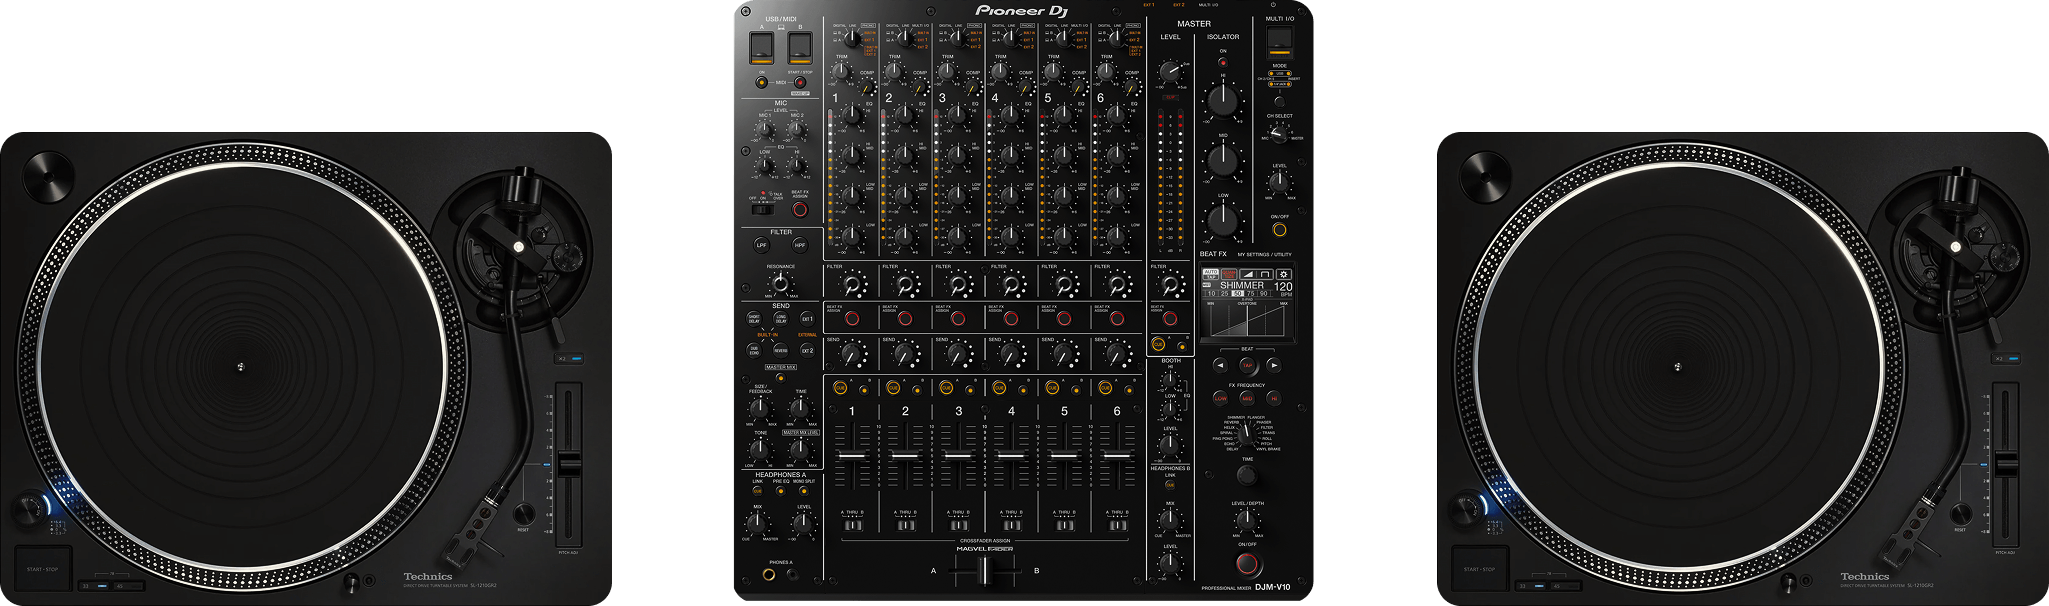Toggle Headphones A MONO SPLIT button
This screenshot has height=606, width=2049.
click(x=804, y=491)
